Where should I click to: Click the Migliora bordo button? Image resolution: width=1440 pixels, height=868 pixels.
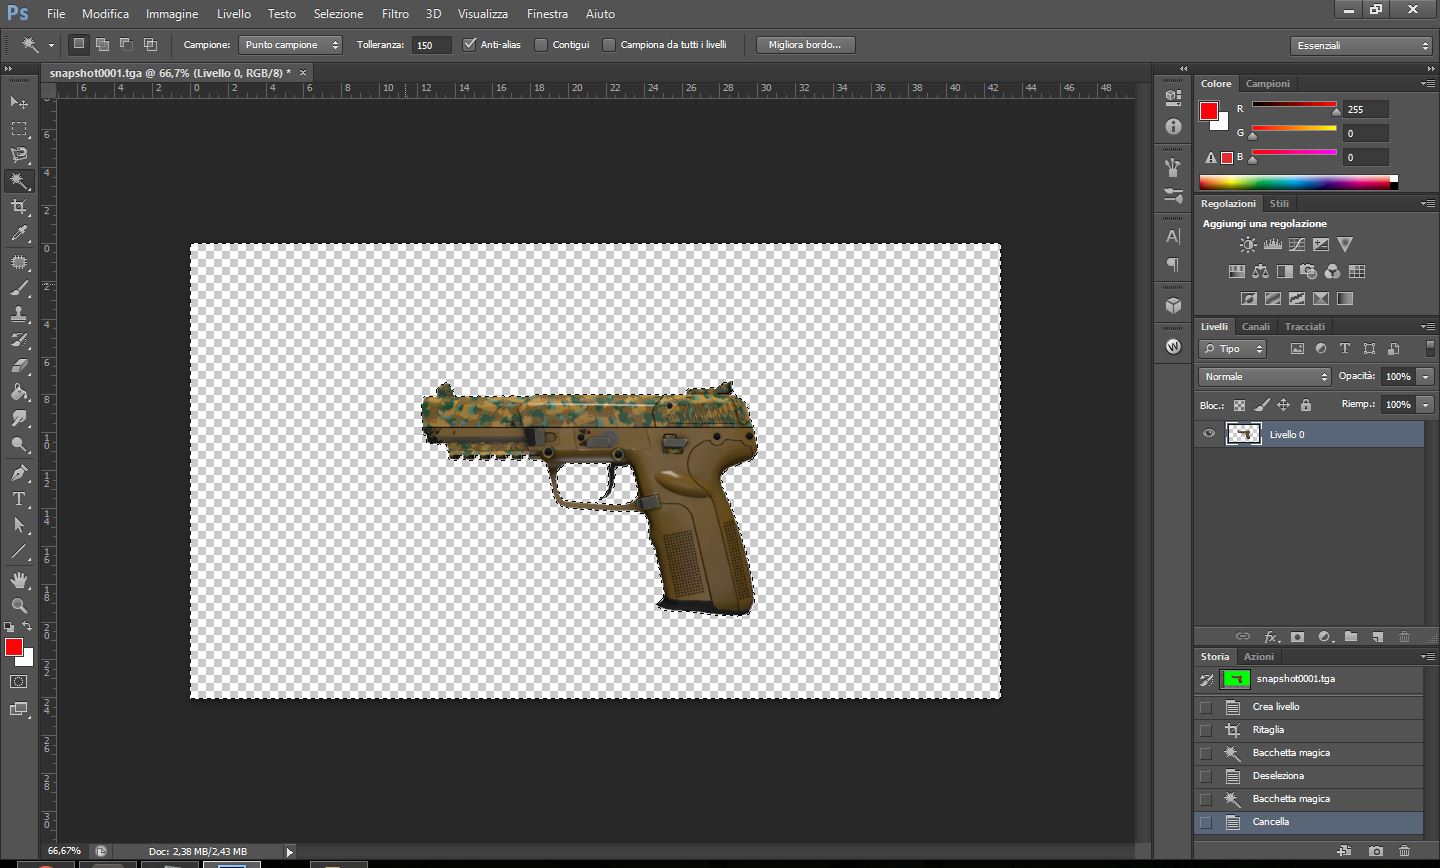click(805, 45)
